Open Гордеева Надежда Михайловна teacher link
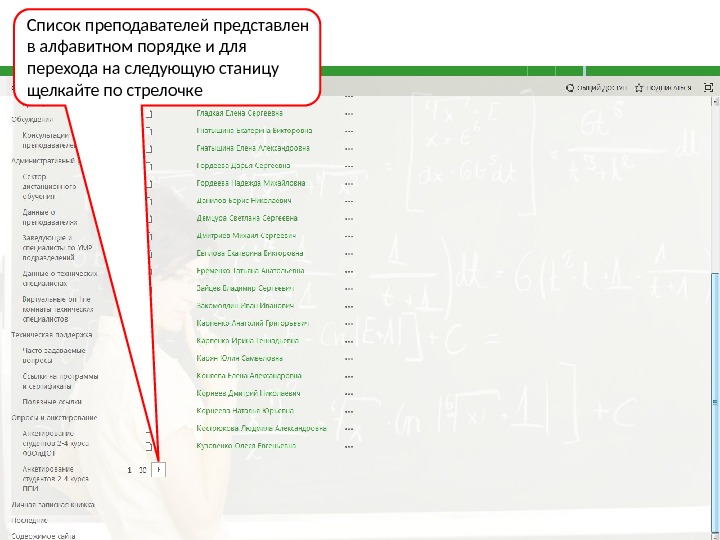Viewport: 720px width, 540px height. click(x=251, y=183)
